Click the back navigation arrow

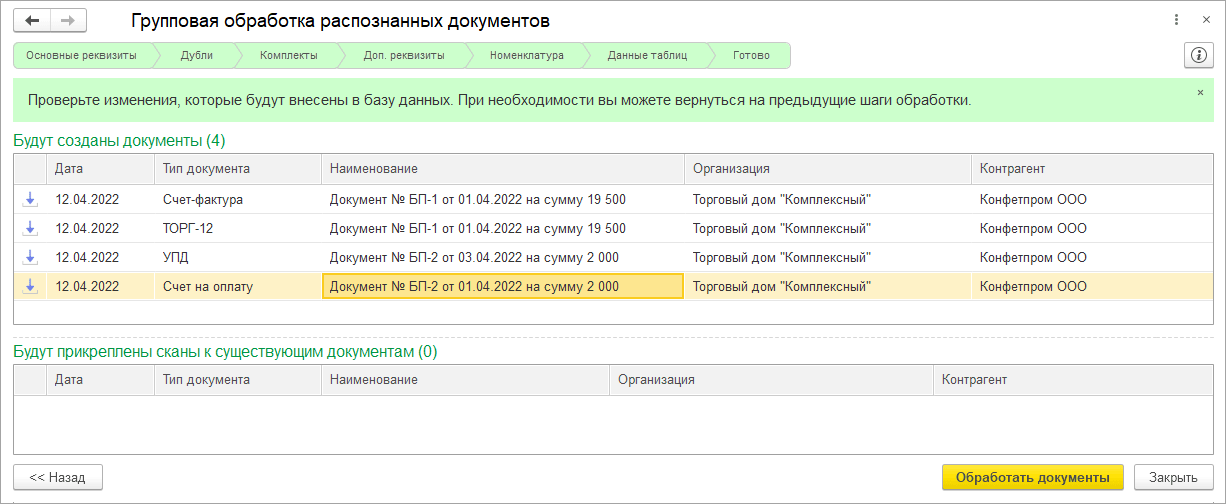(x=33, y=21)
